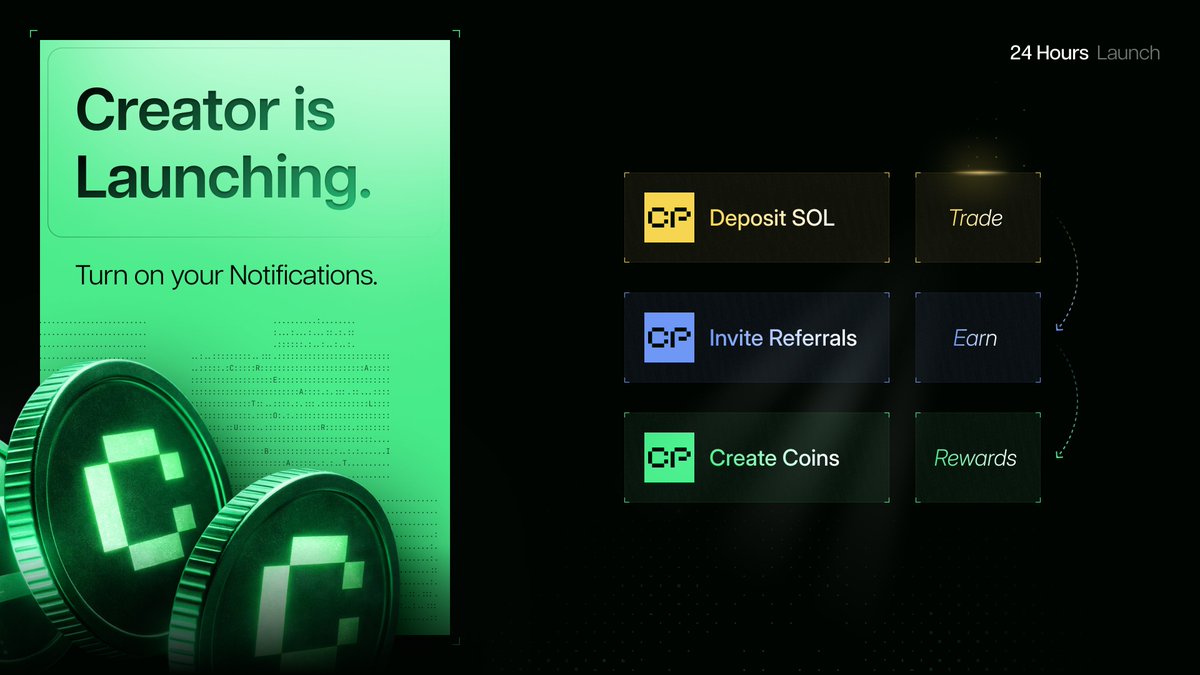Click the yellow CP logo beside Deposit SOL
Viewport: 1200px width, 675px height.
click(x=669, y=217)
